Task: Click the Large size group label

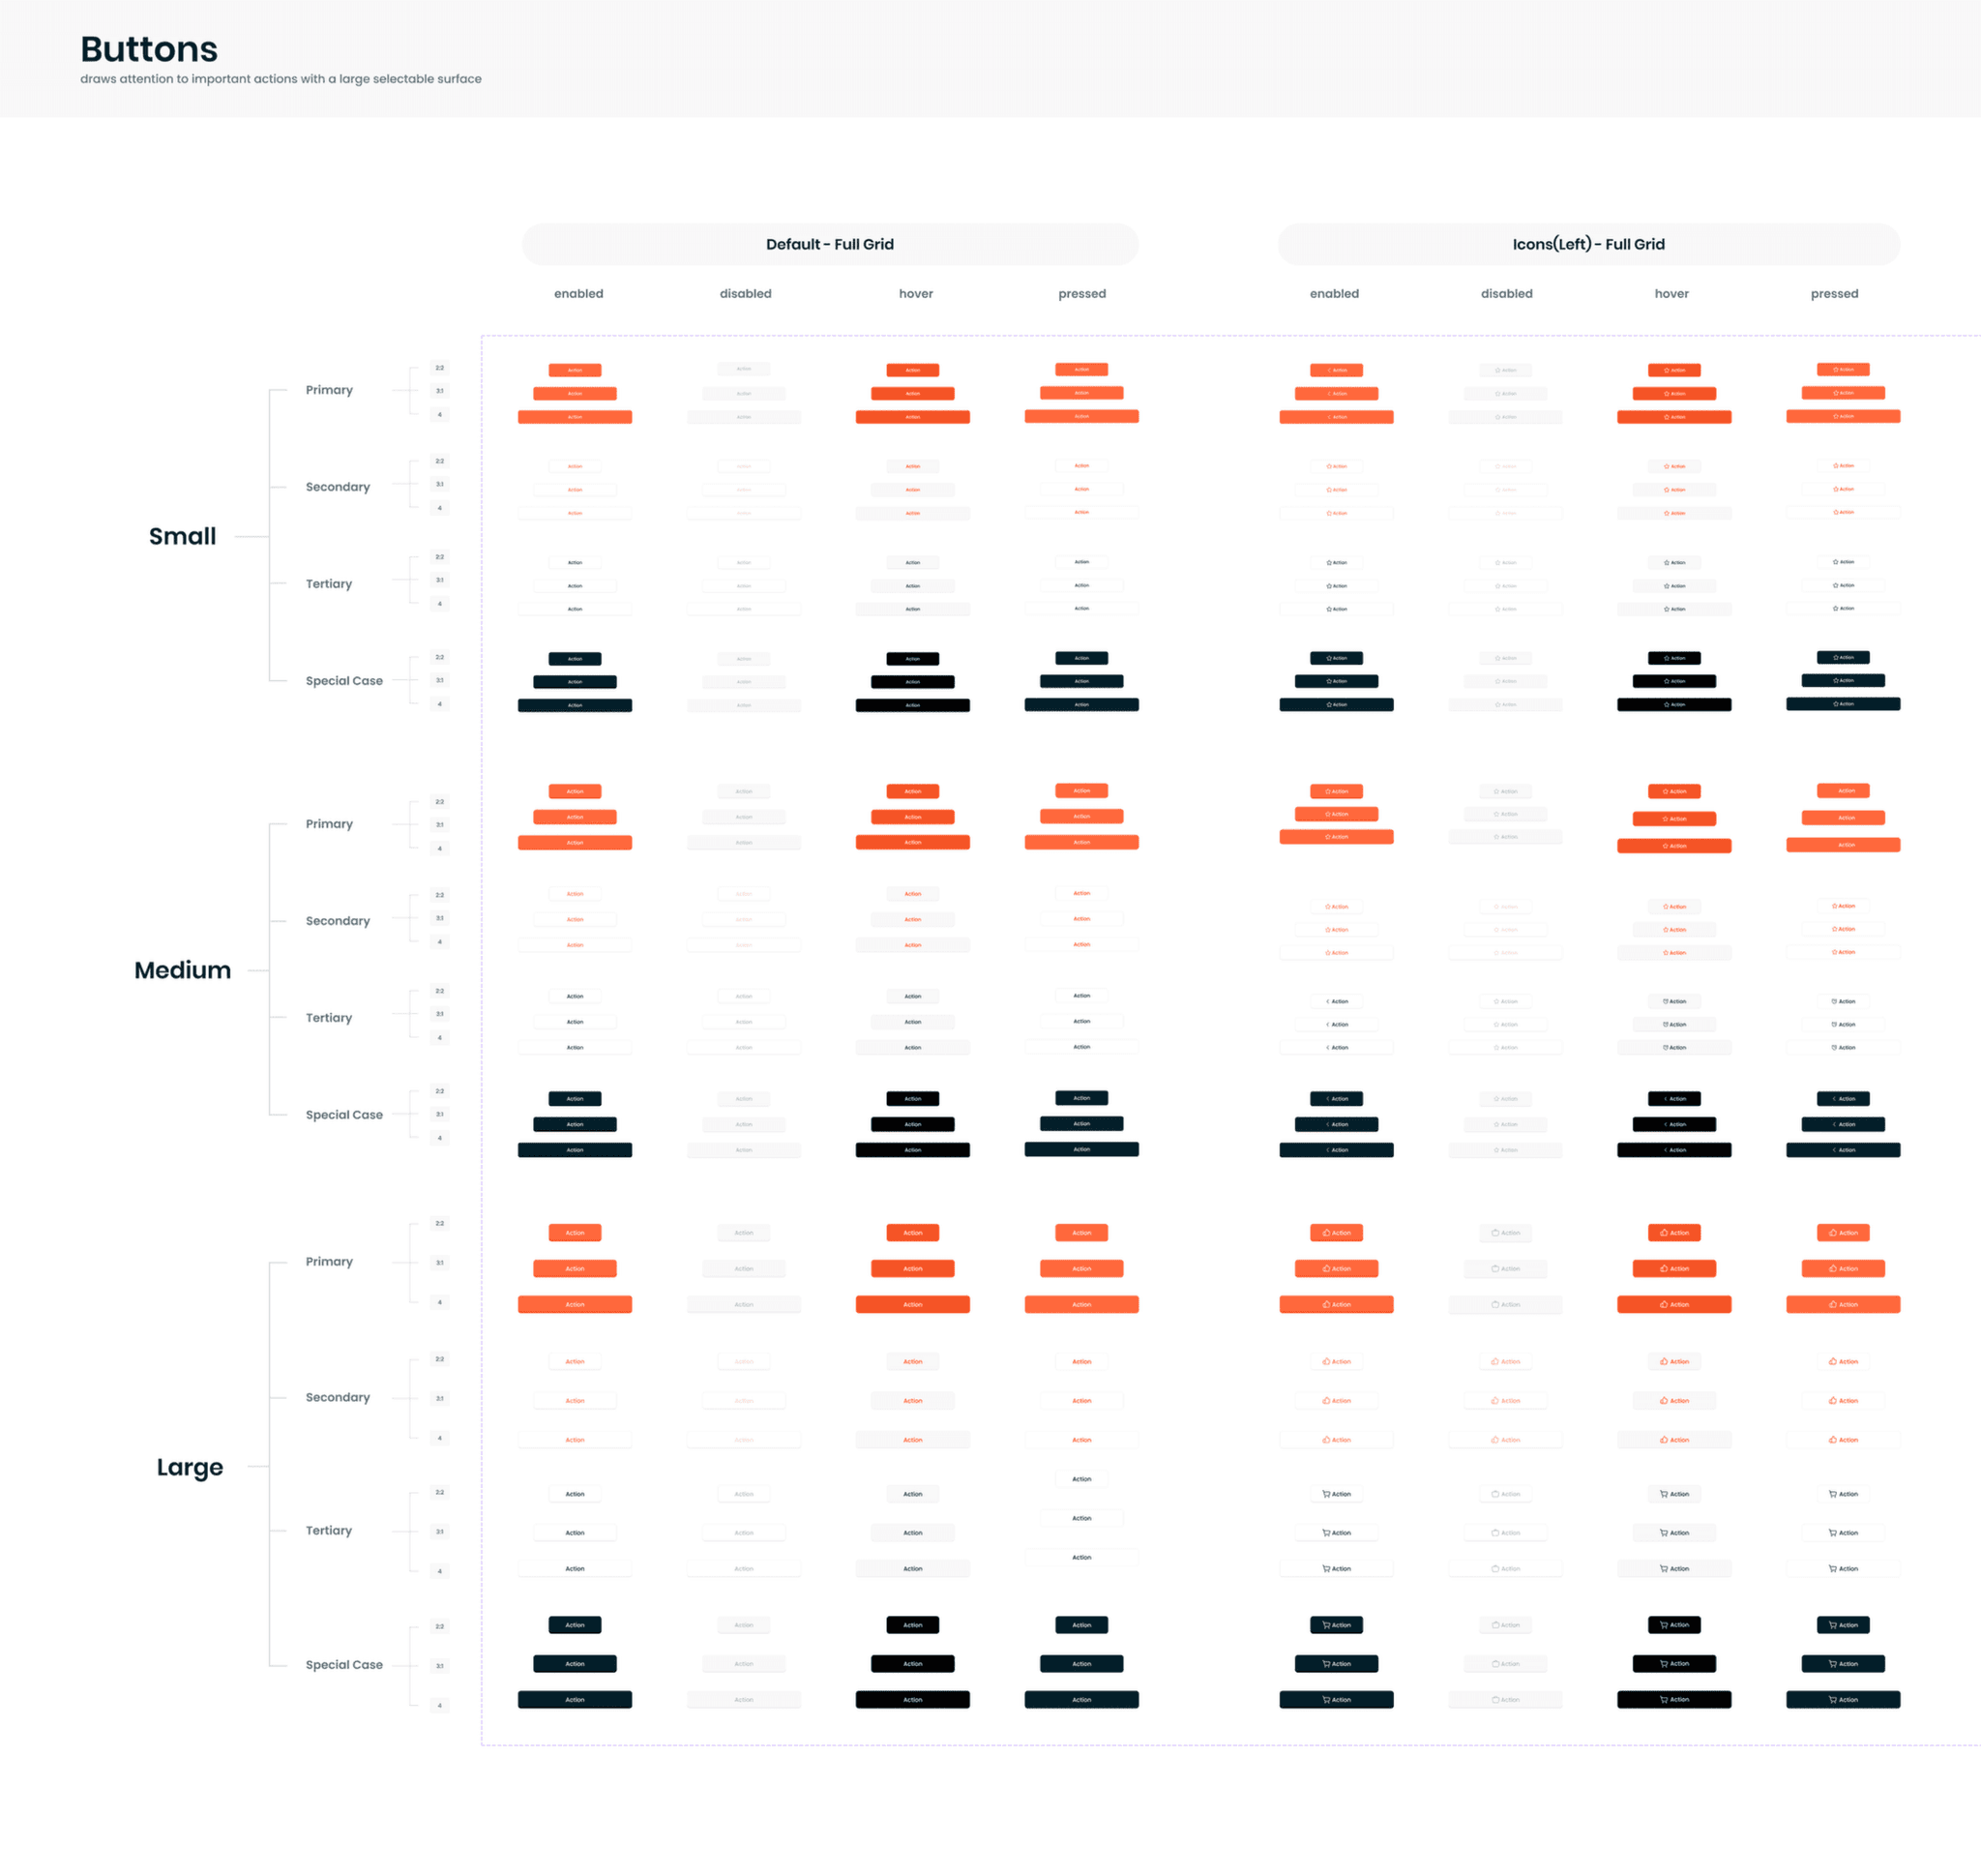Action: point(190,1467)
